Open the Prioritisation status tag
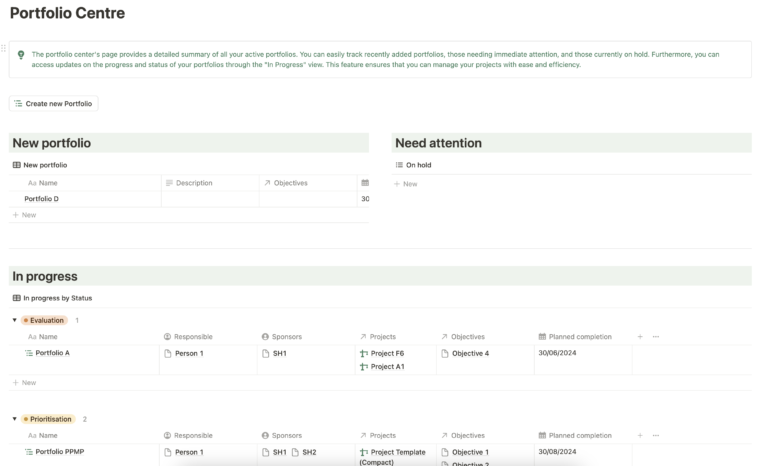Image resolution: width=768 pixels, height=466 pixels. coord(49,419)
